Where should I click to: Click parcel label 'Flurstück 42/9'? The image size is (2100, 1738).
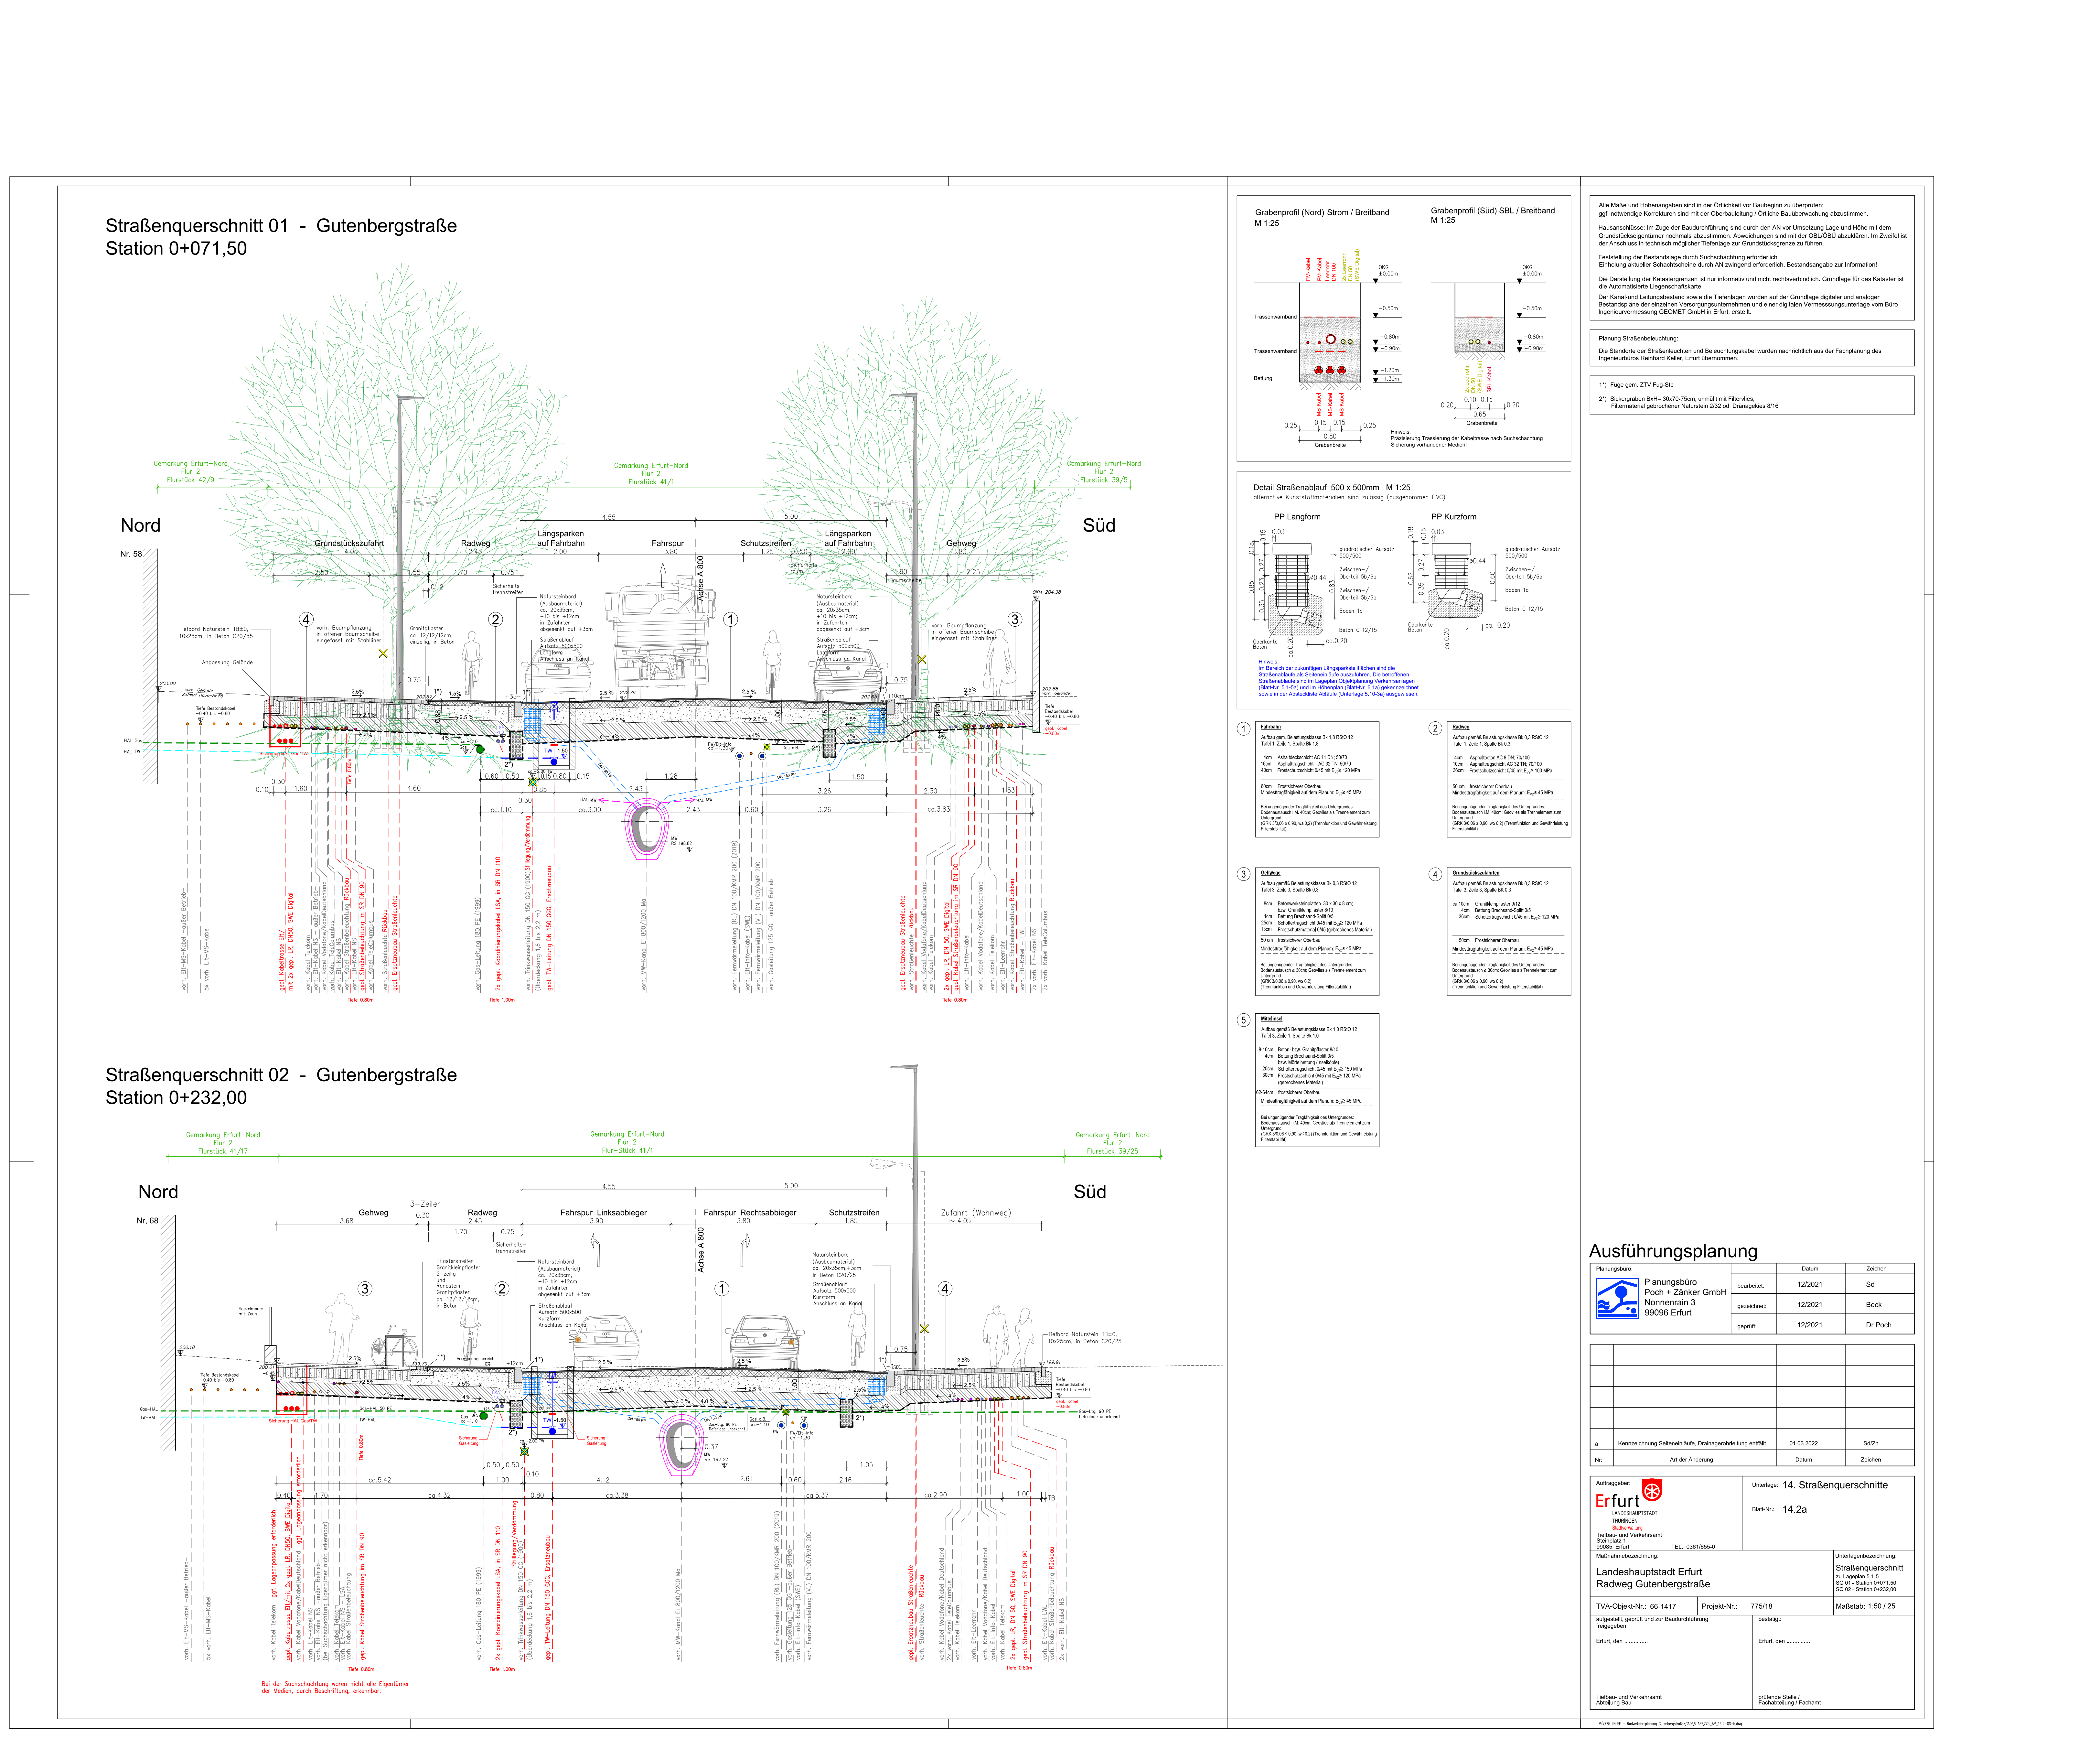[x=190, y=480]
